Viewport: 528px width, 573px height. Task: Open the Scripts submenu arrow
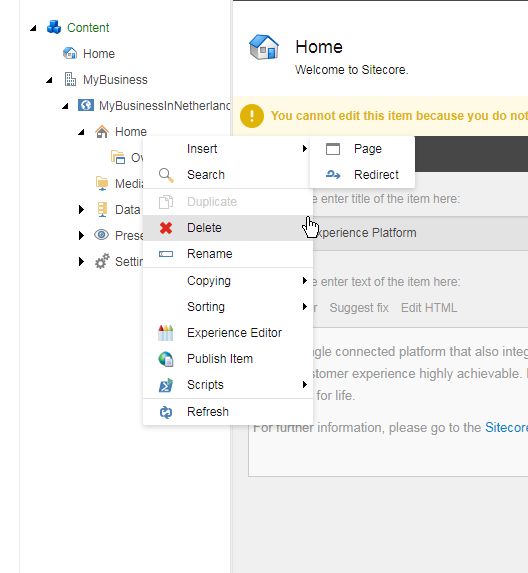[304, 384]
